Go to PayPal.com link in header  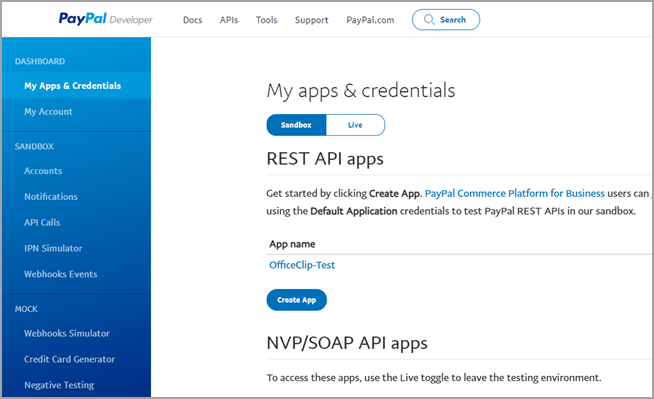pos(370,20)
